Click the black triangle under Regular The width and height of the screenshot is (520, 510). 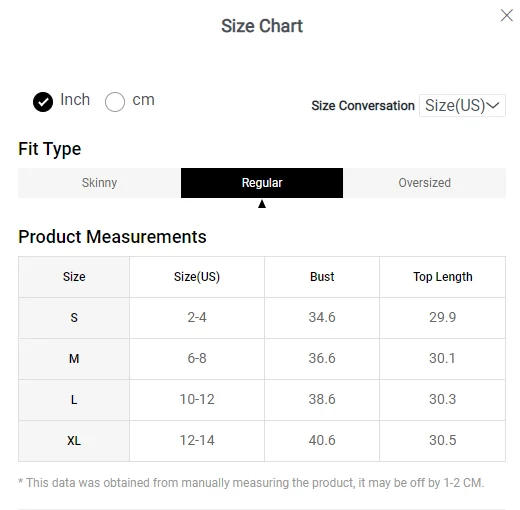262,204
